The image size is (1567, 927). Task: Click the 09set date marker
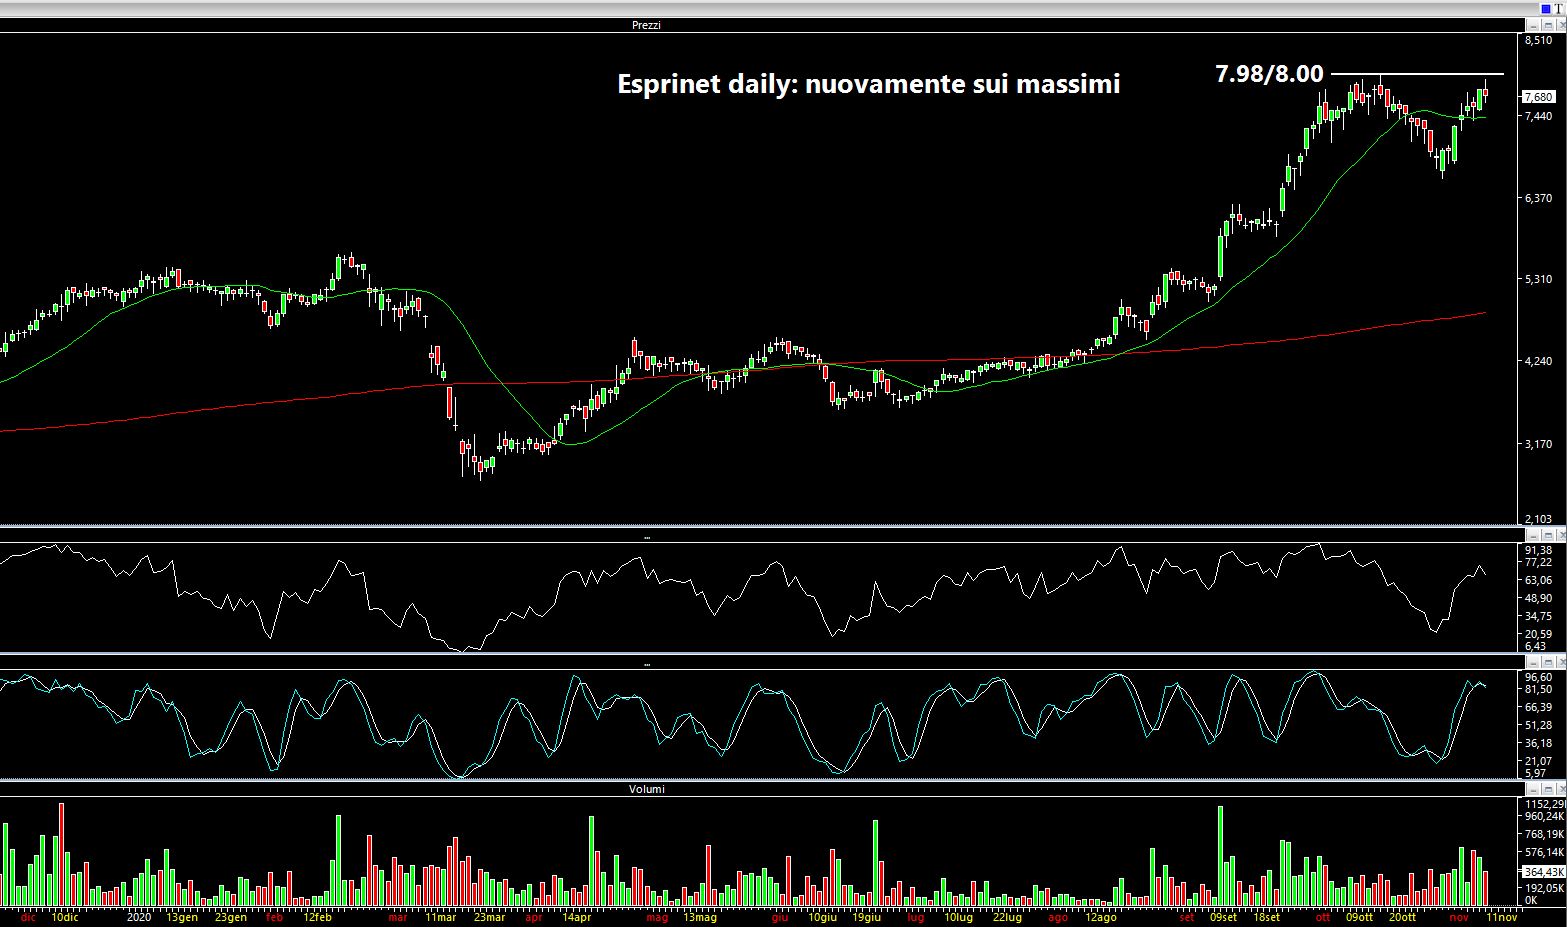point(1223,916)
